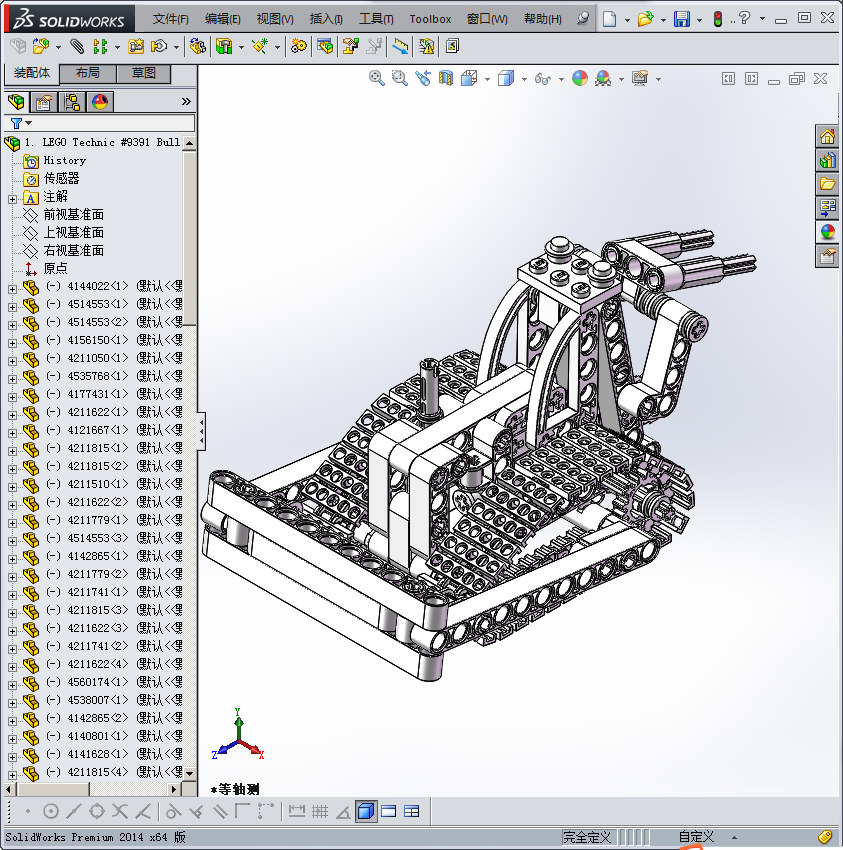This screenshot has height=850, width=843.
Task: Open the 帮助(H) menu
Action: pos(543,19)
